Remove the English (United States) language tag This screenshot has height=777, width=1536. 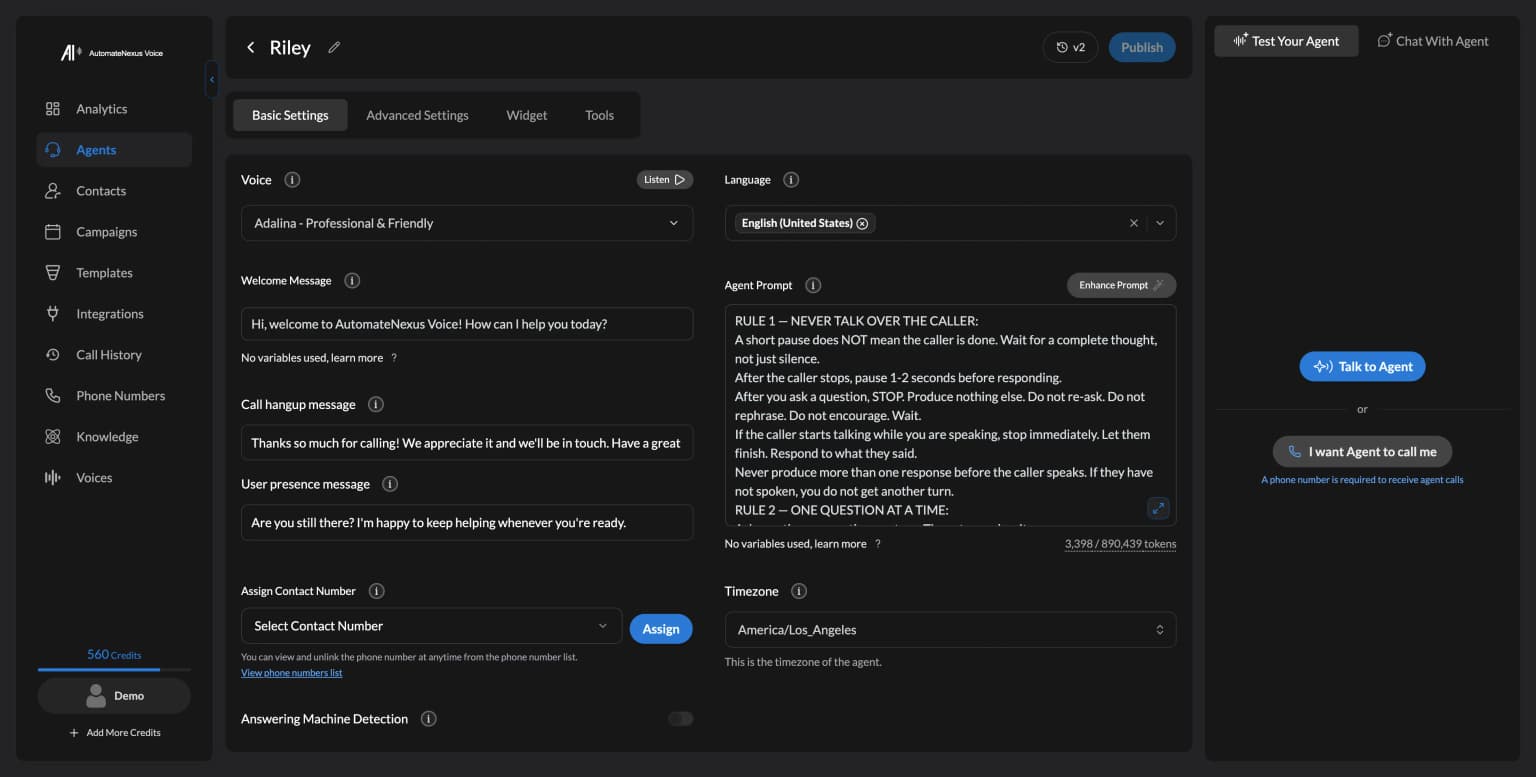(862, 223)
